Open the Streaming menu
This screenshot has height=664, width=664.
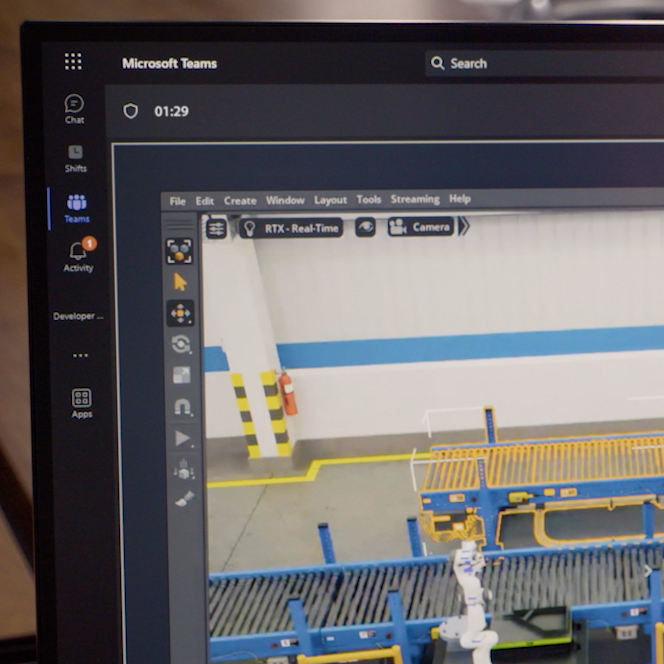(415, 199)
